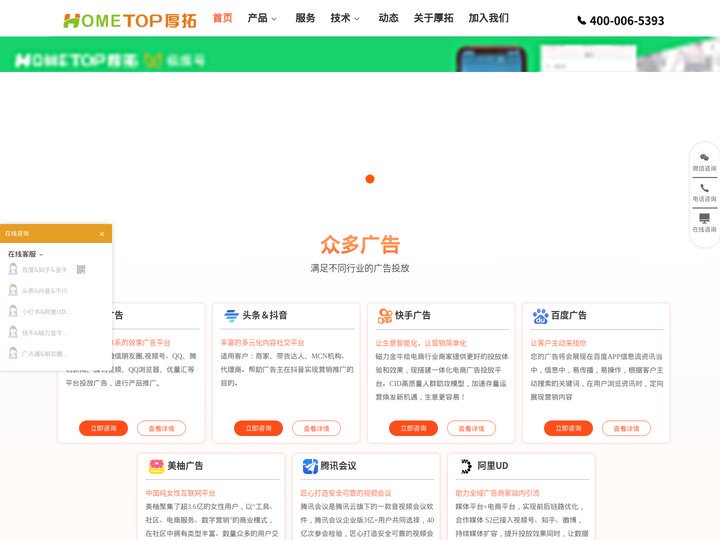Show the QR code icon beside 百度&知乎
The image size is (720, 540).
[81, 270]
